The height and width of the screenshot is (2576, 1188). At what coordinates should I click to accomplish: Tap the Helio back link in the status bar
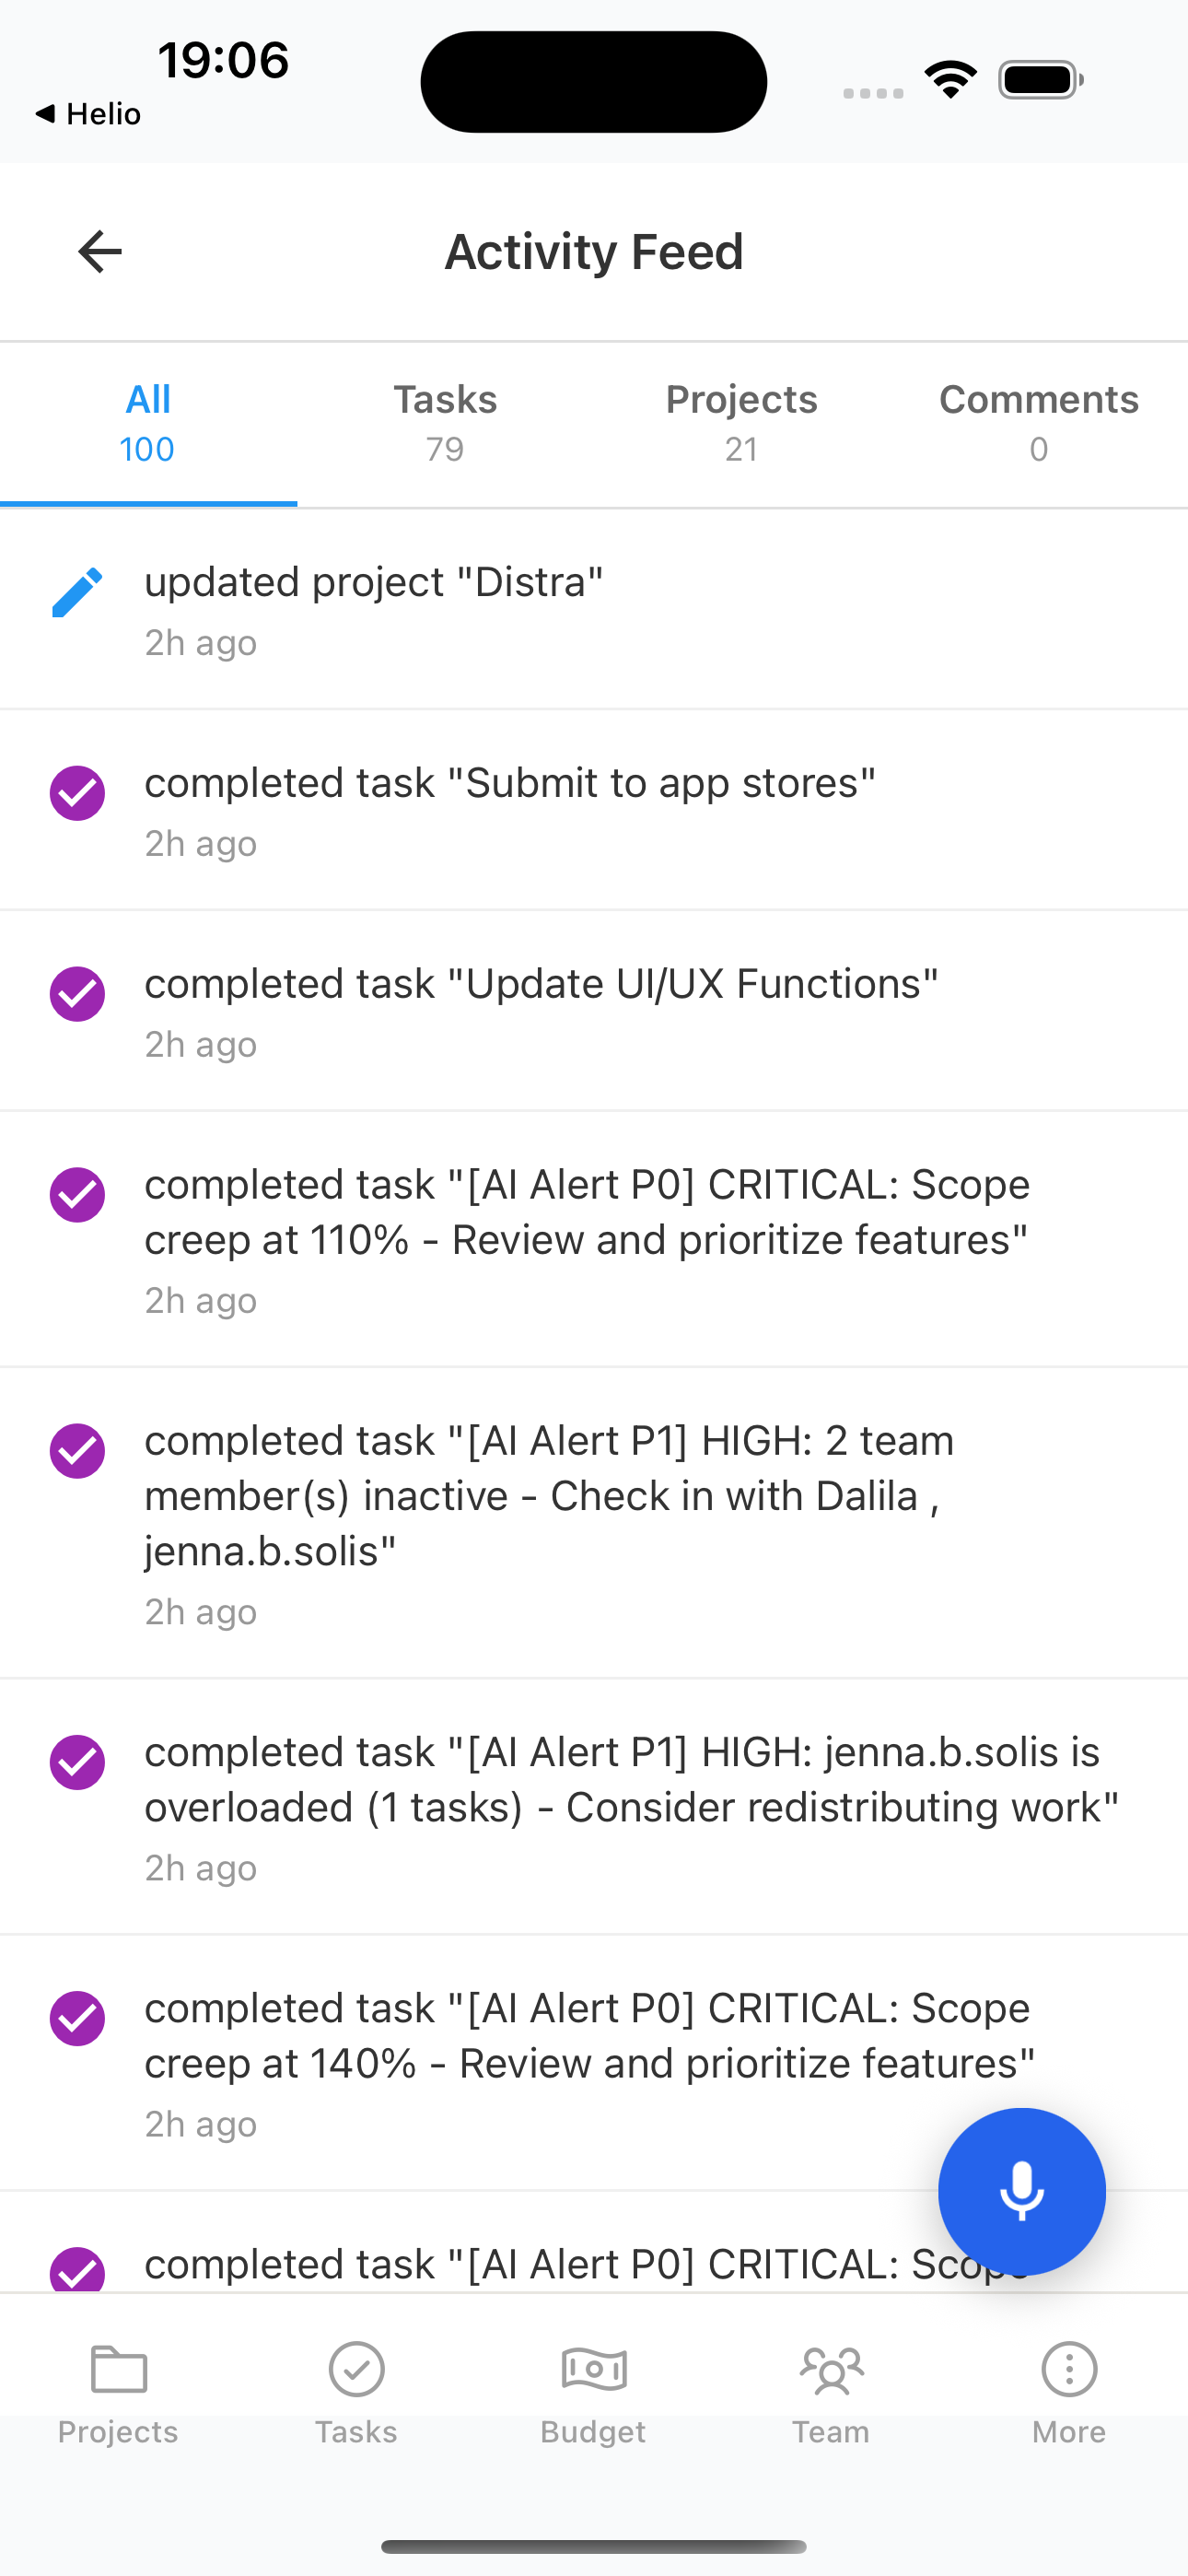88,113
